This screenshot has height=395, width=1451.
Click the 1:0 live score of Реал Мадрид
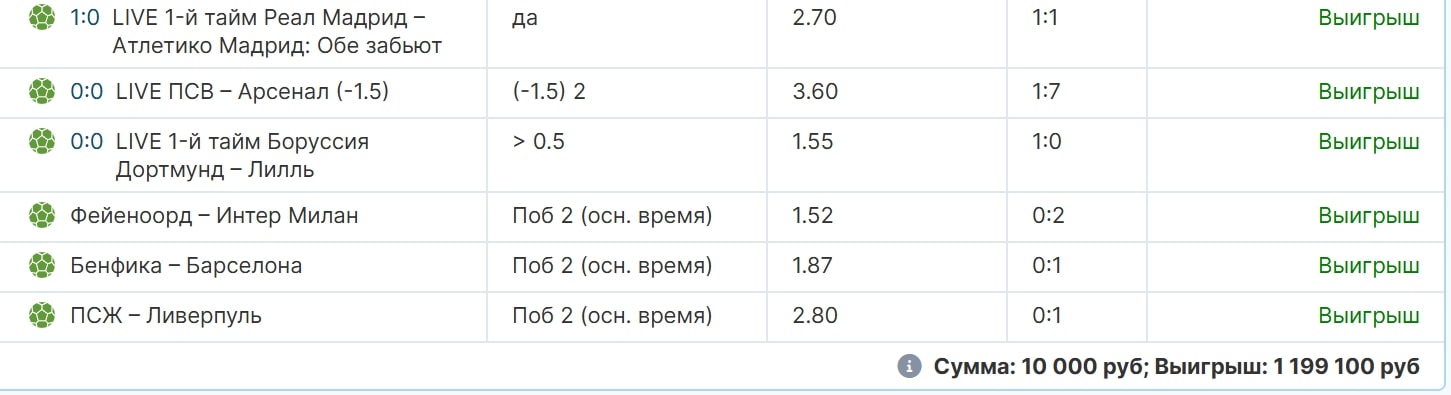point(85,17)
